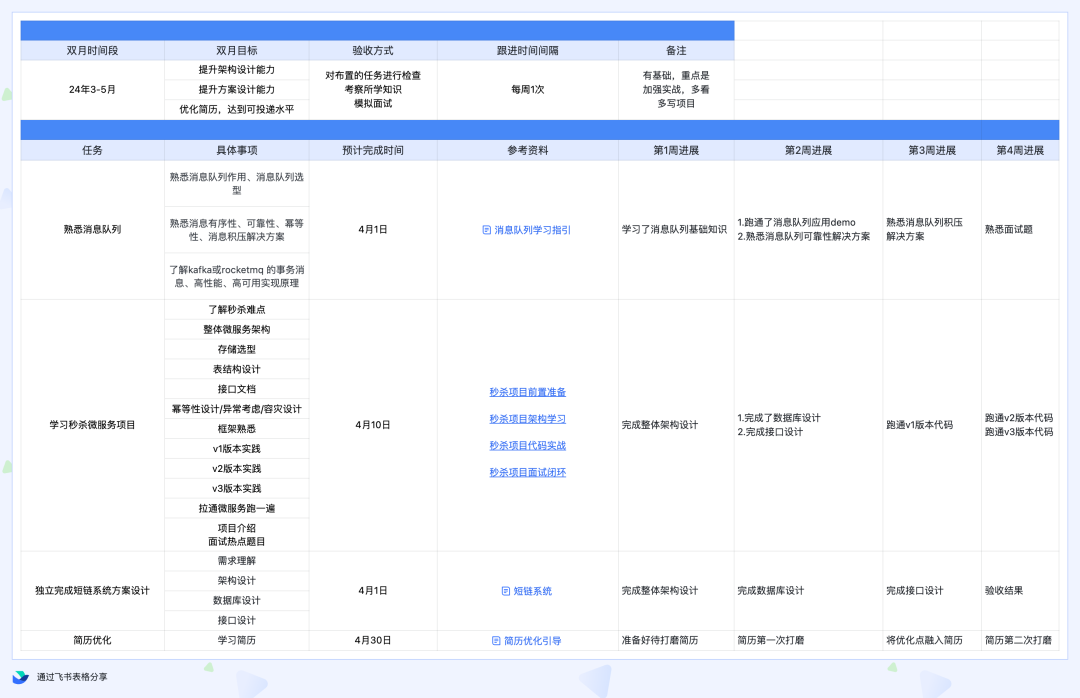Select the 了解秒杀难点 cell

(237, 309)
